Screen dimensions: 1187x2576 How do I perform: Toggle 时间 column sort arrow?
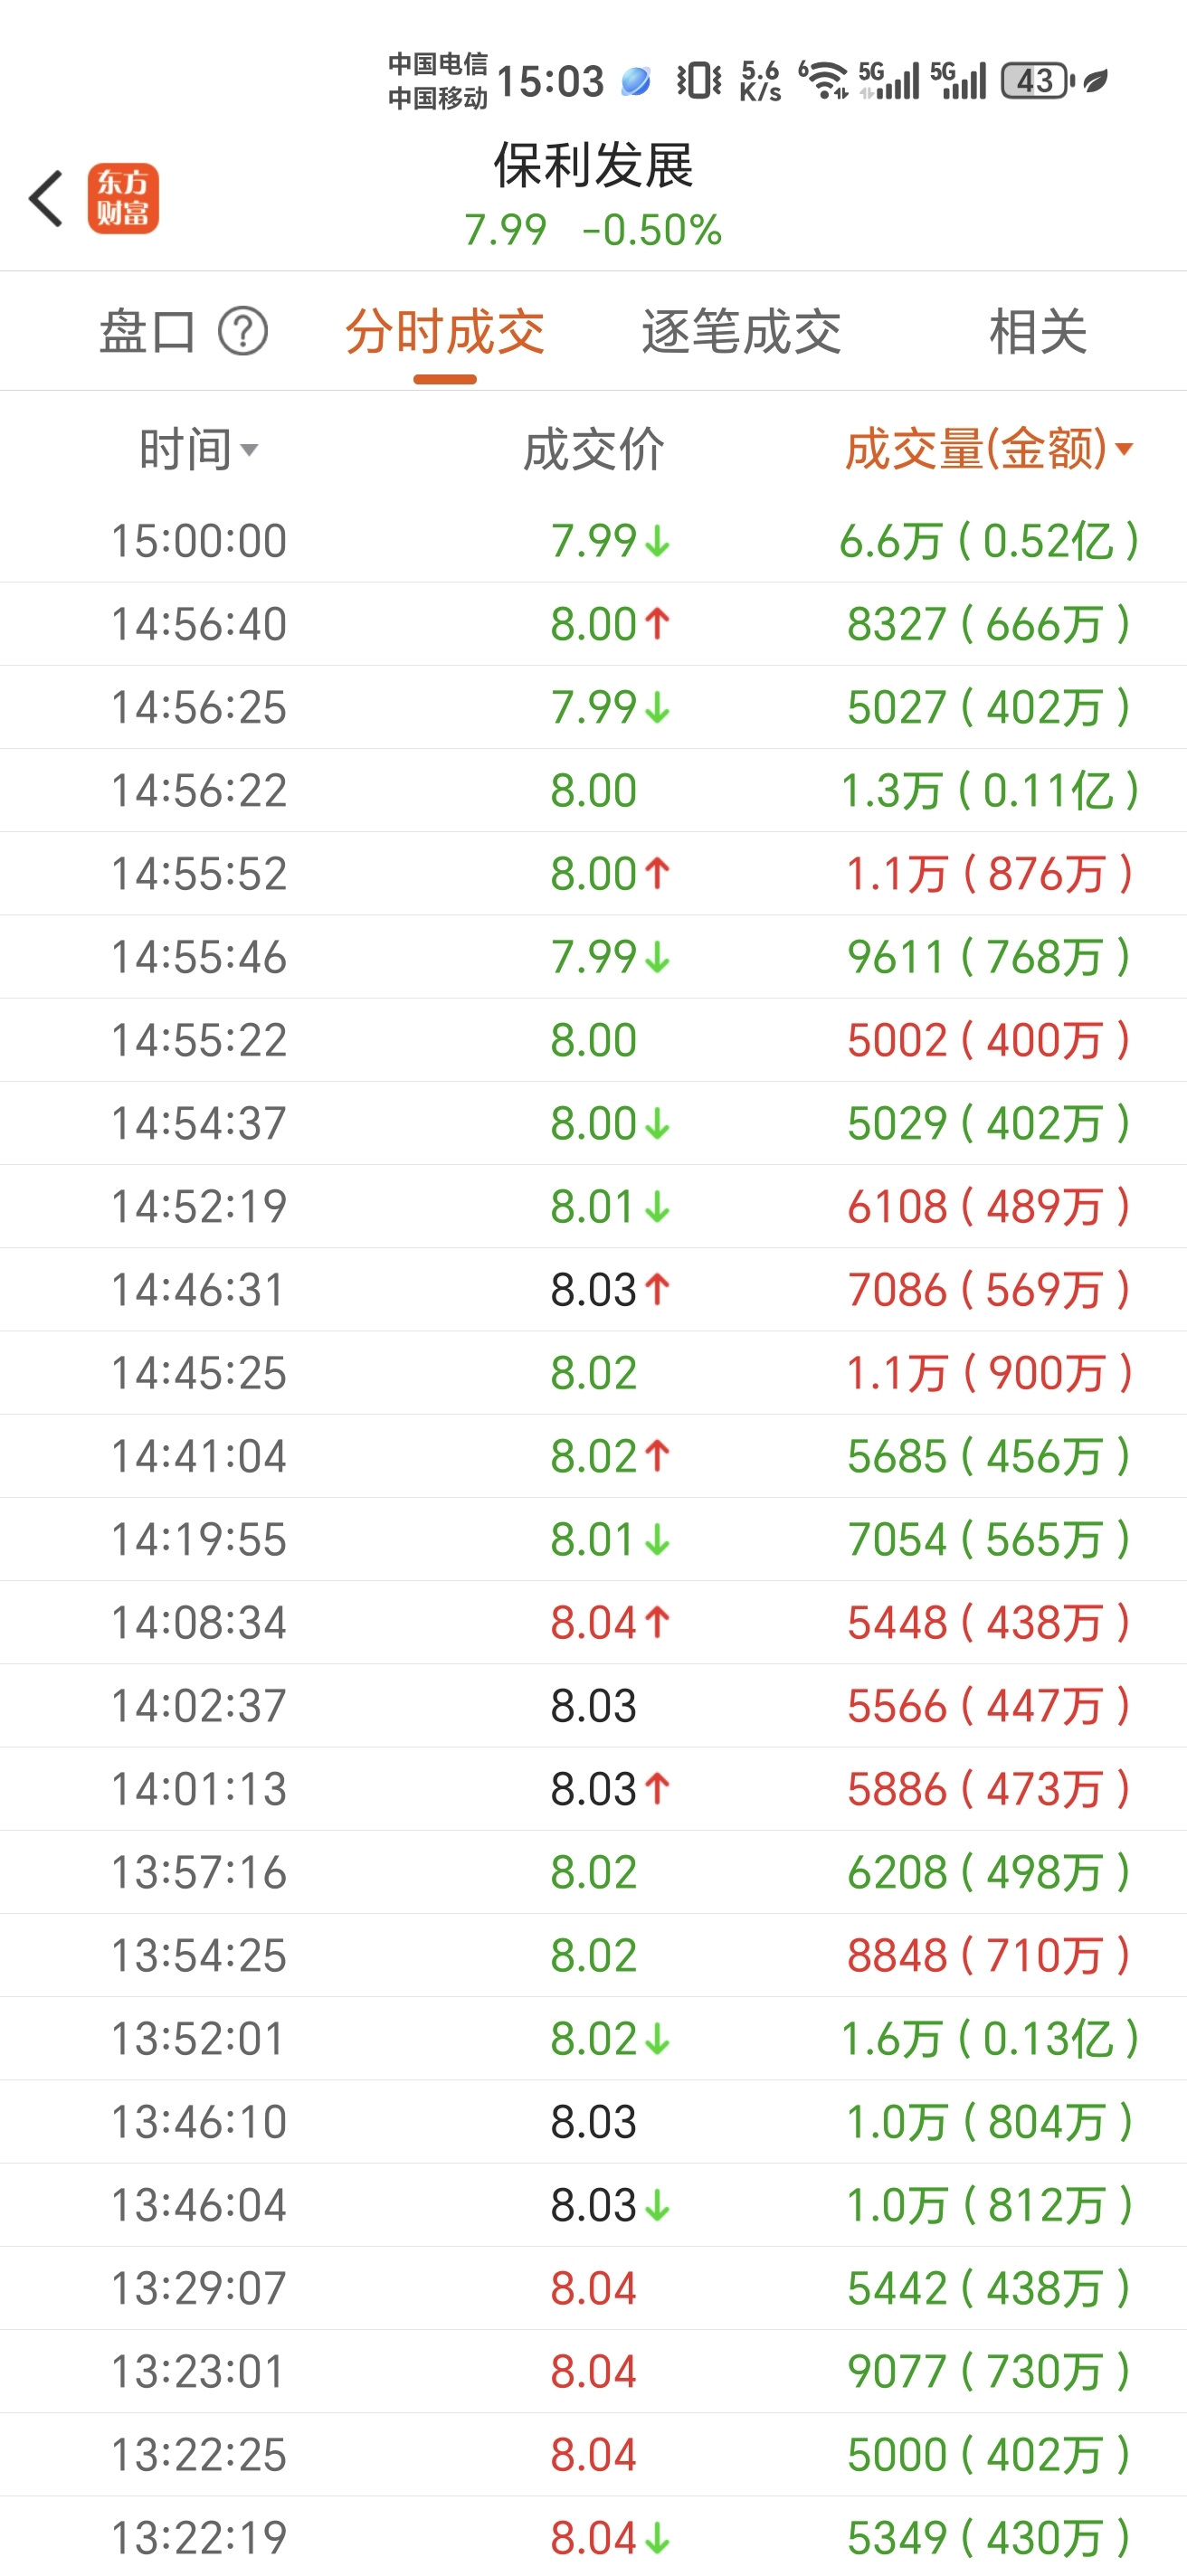(x=249, y=450)
